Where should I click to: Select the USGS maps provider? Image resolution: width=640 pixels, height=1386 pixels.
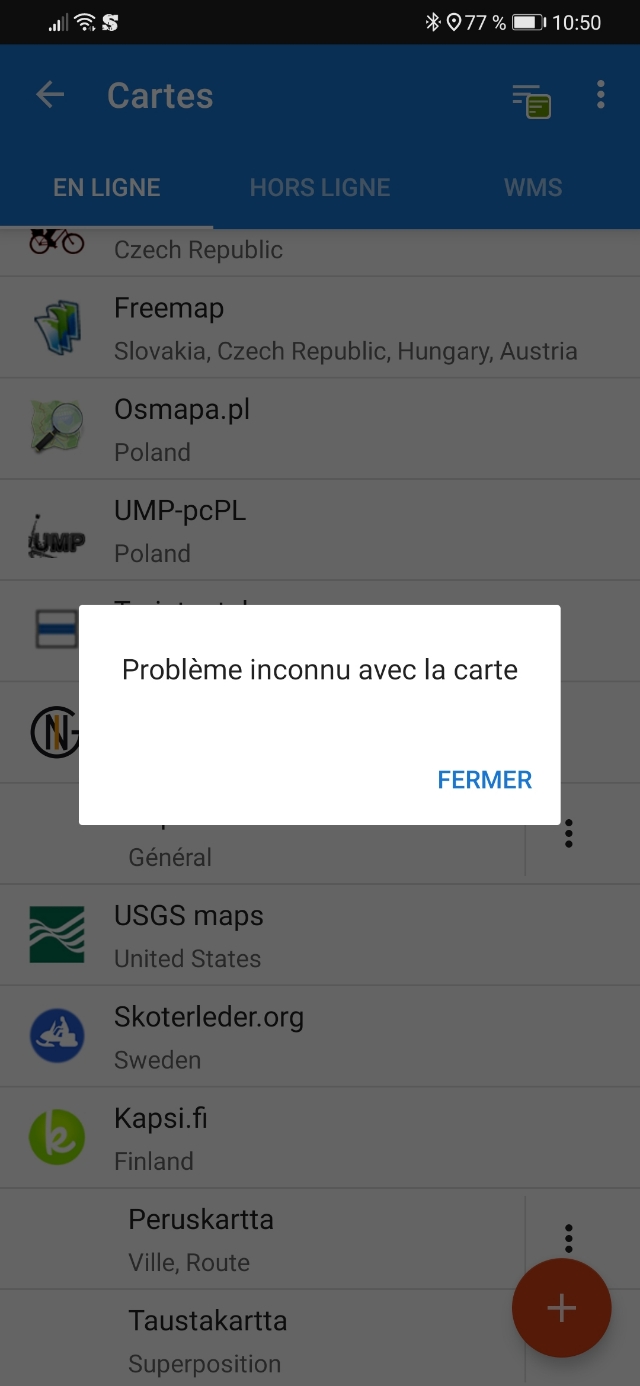click(x=320, y=935)
